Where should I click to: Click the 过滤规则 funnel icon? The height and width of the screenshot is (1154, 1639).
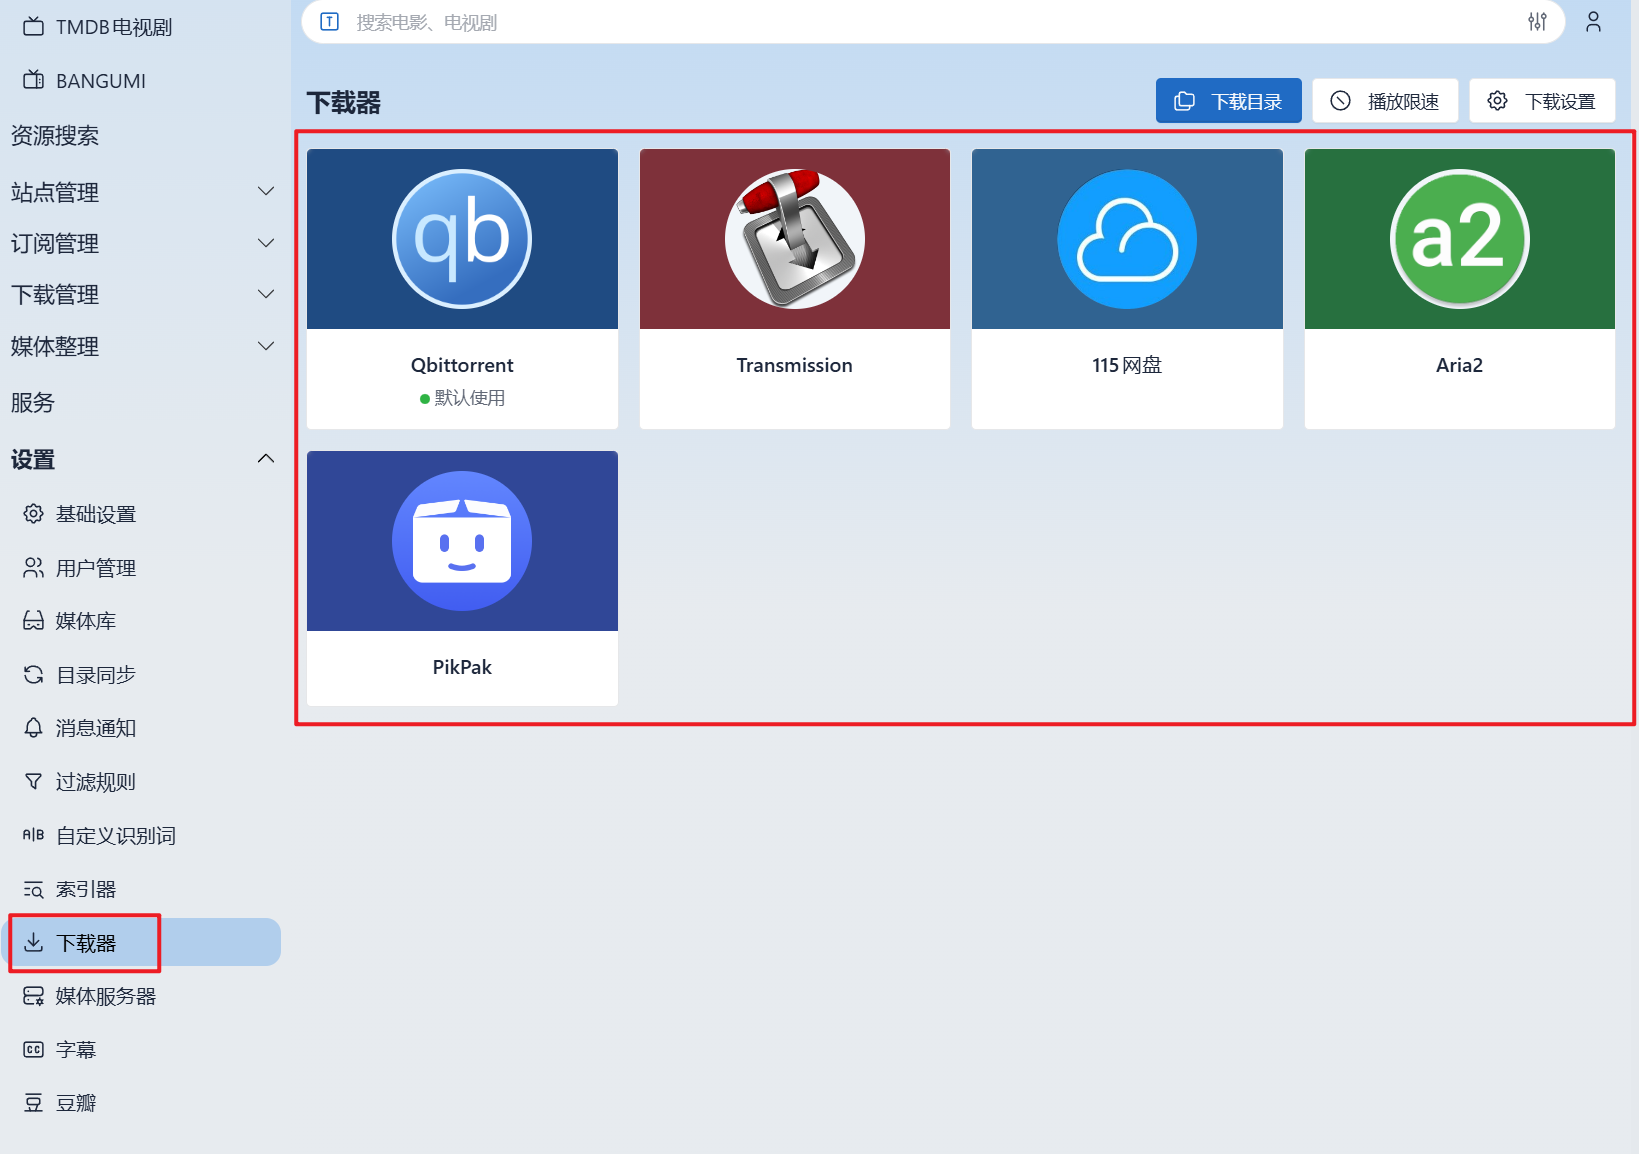point(33,781)
